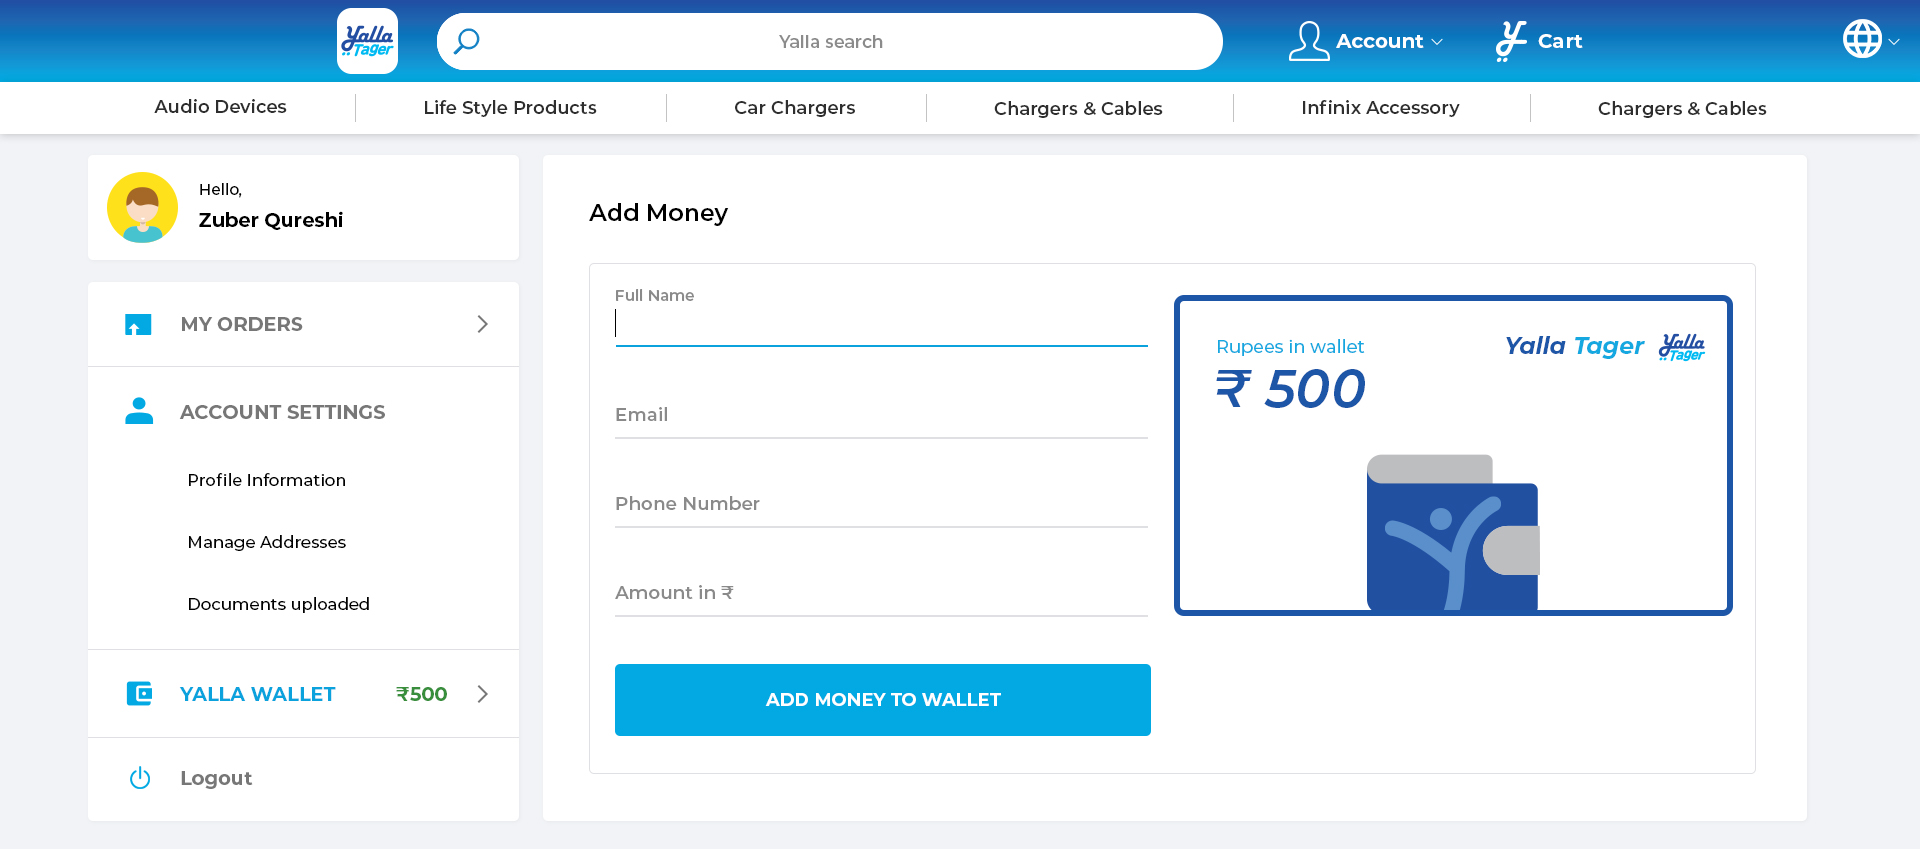Go to Manage Addresses

point(266,542)
